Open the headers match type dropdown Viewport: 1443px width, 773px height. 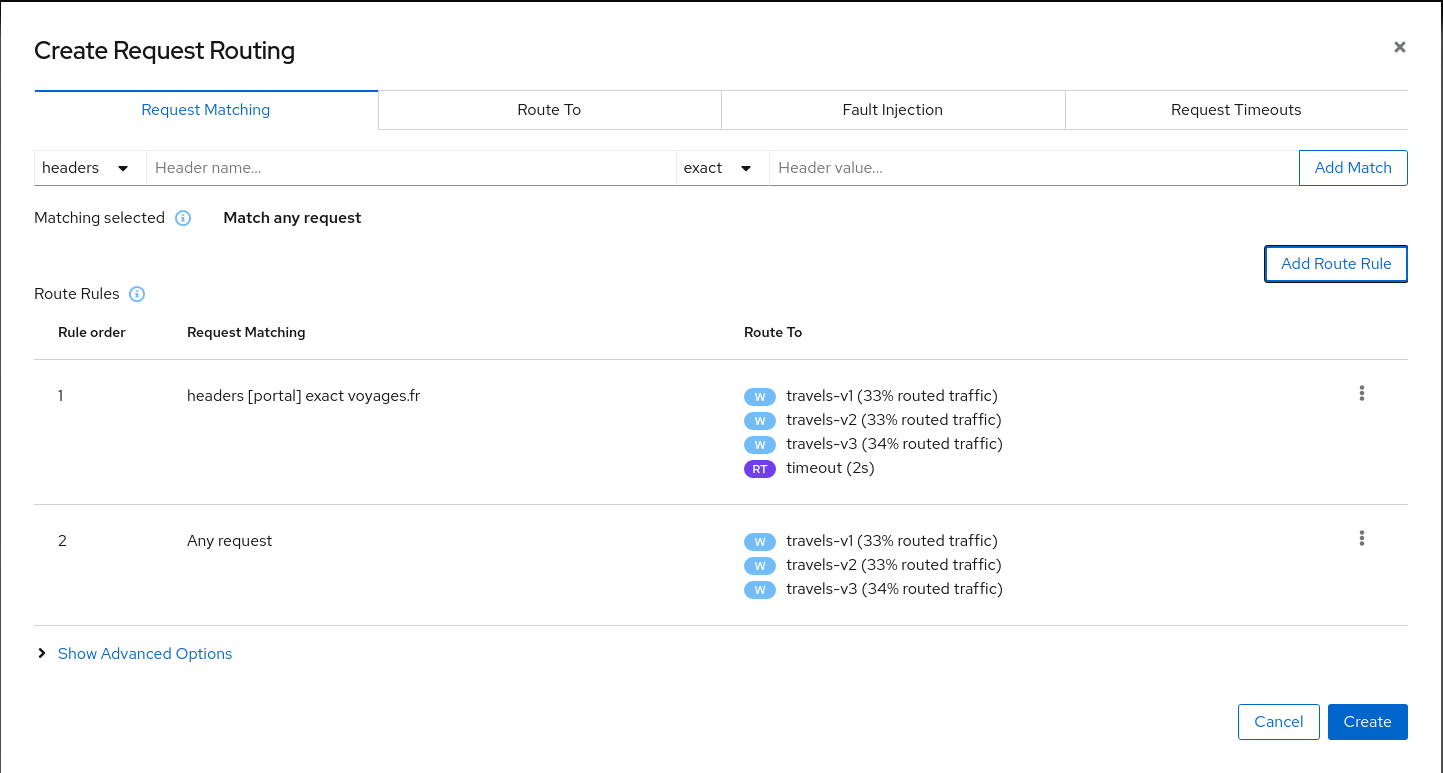pos(89,168)
